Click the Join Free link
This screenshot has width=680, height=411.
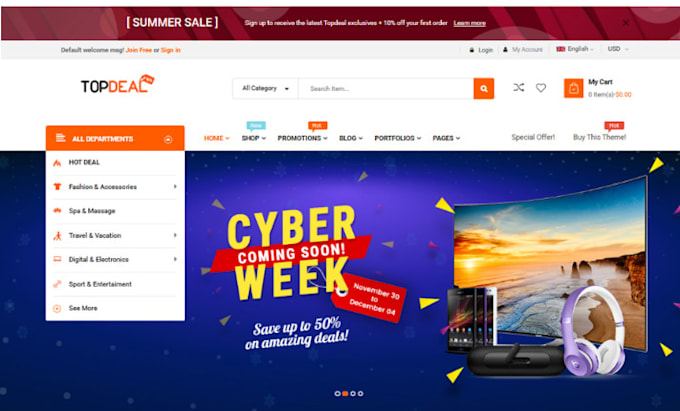point(139,50)
